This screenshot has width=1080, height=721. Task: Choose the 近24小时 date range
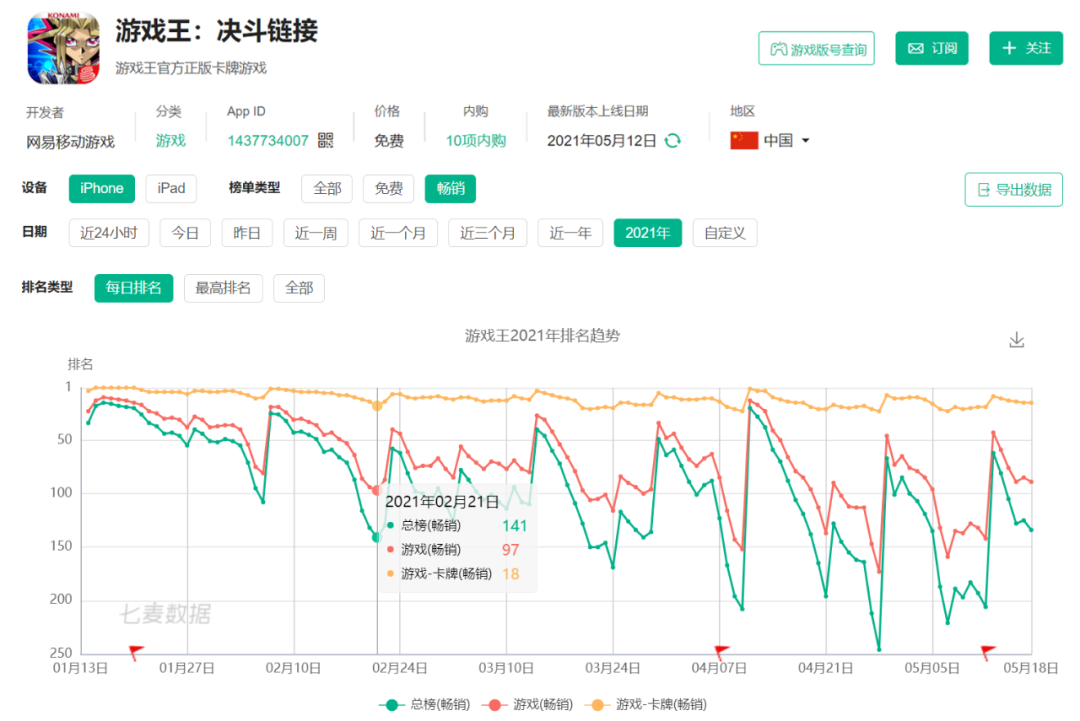(x=109, y=233)
